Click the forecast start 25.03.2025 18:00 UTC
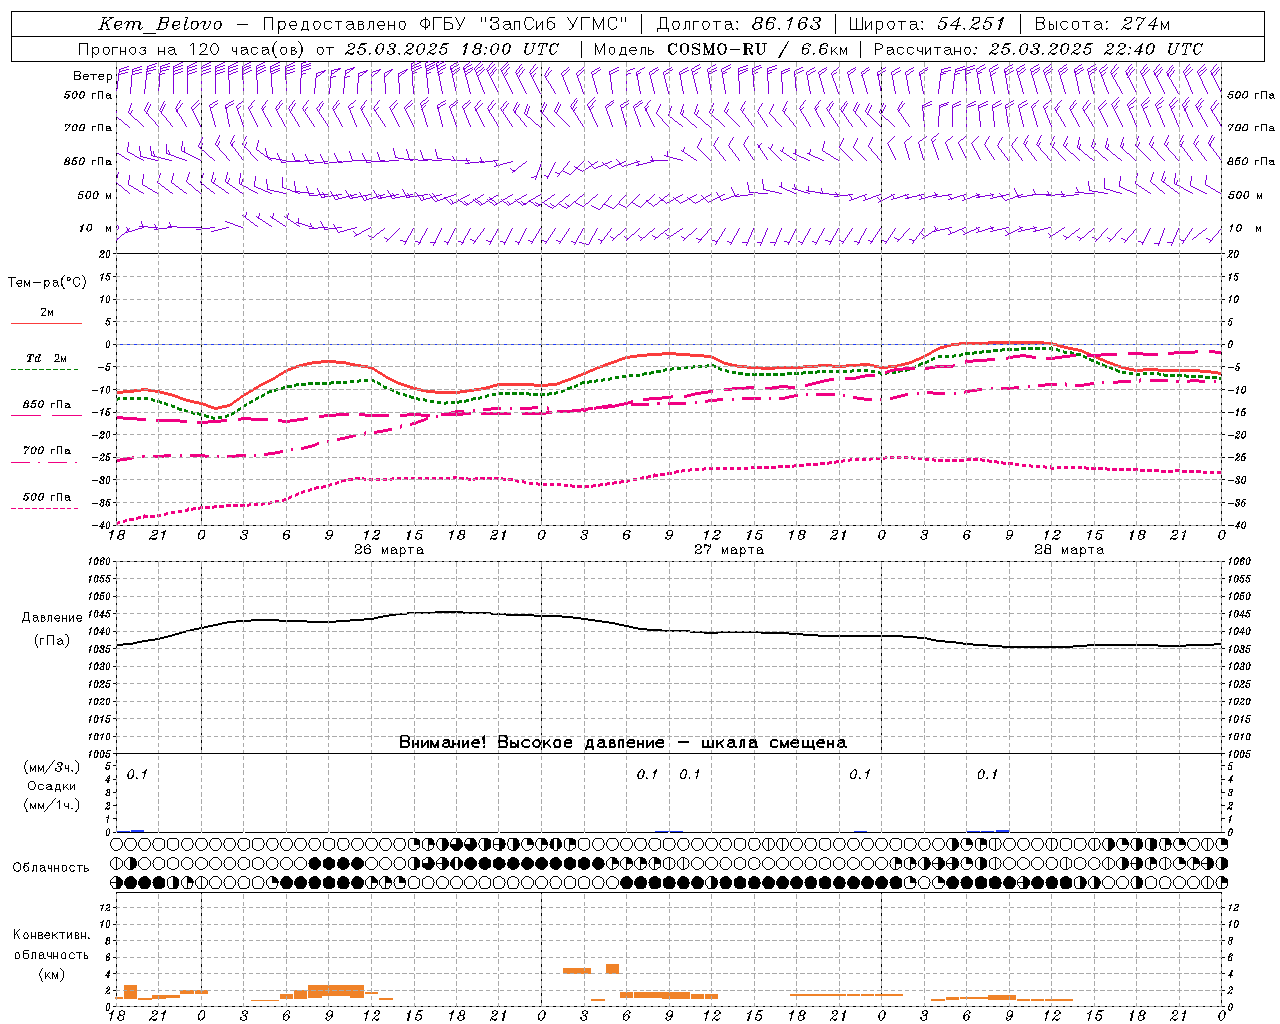The image size is (1280, 1024). tap(451, 49)
